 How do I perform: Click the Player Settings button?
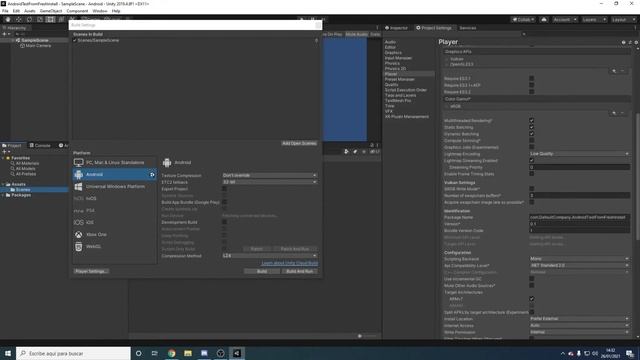(x=91, y=271)
